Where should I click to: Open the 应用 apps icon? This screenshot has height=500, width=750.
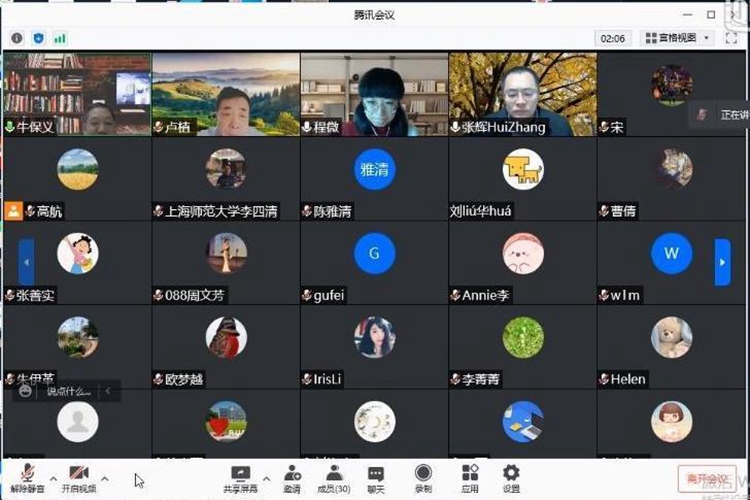pos(470,477)
